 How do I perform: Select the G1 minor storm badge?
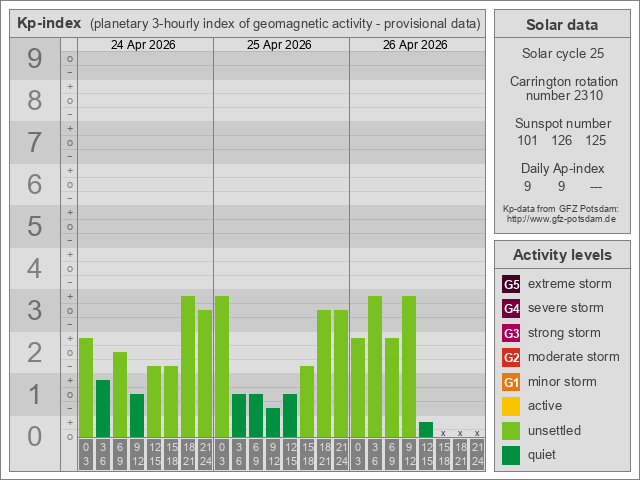(x=511, y=382)
